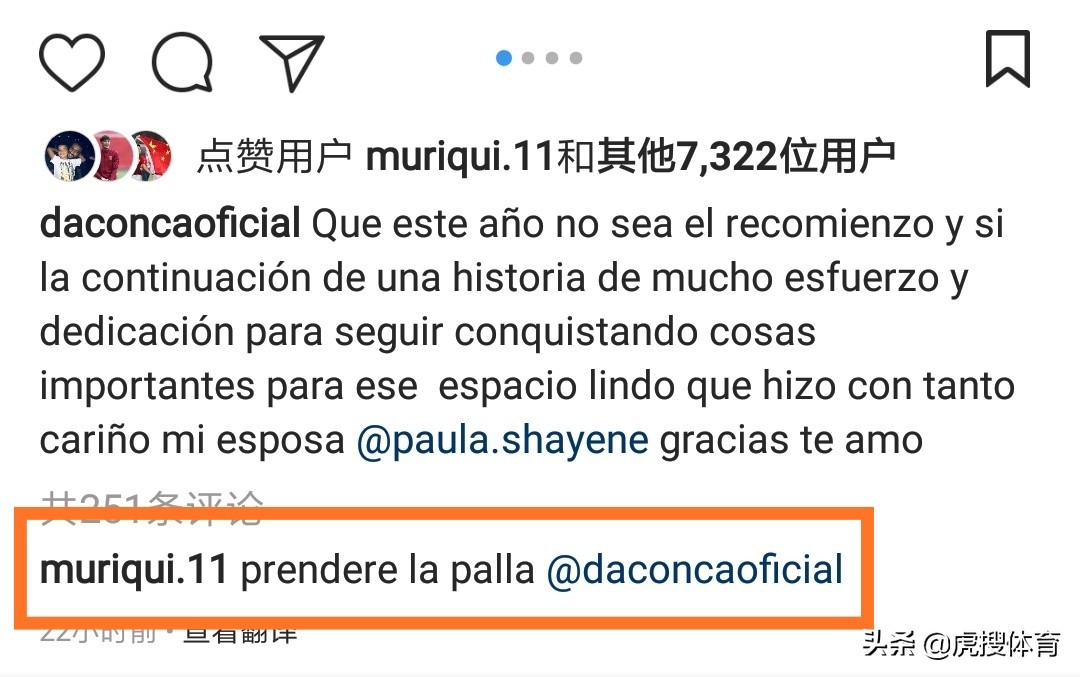The image size is (1080, 677).
Task: Open @paula.shayene mention link
Action: tap(503, 441)
